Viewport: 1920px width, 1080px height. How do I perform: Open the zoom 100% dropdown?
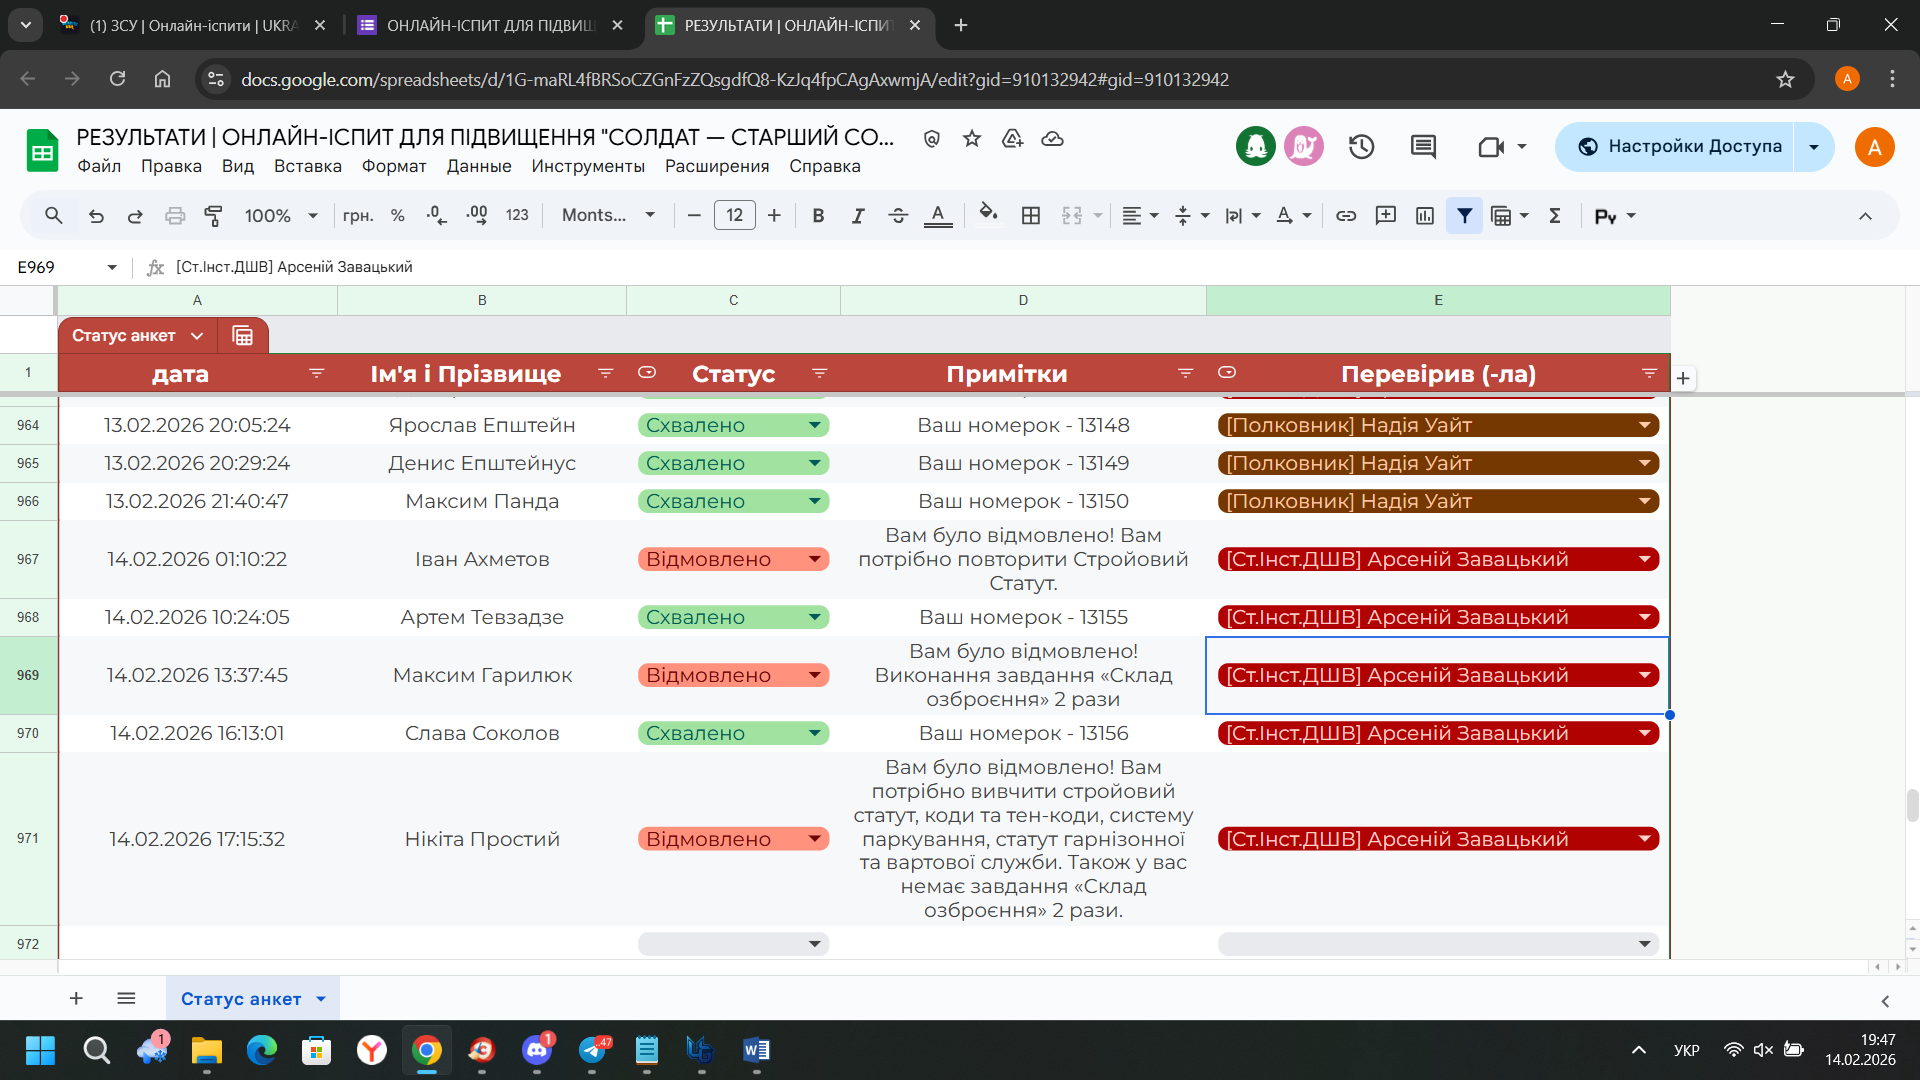coord(281,215)
